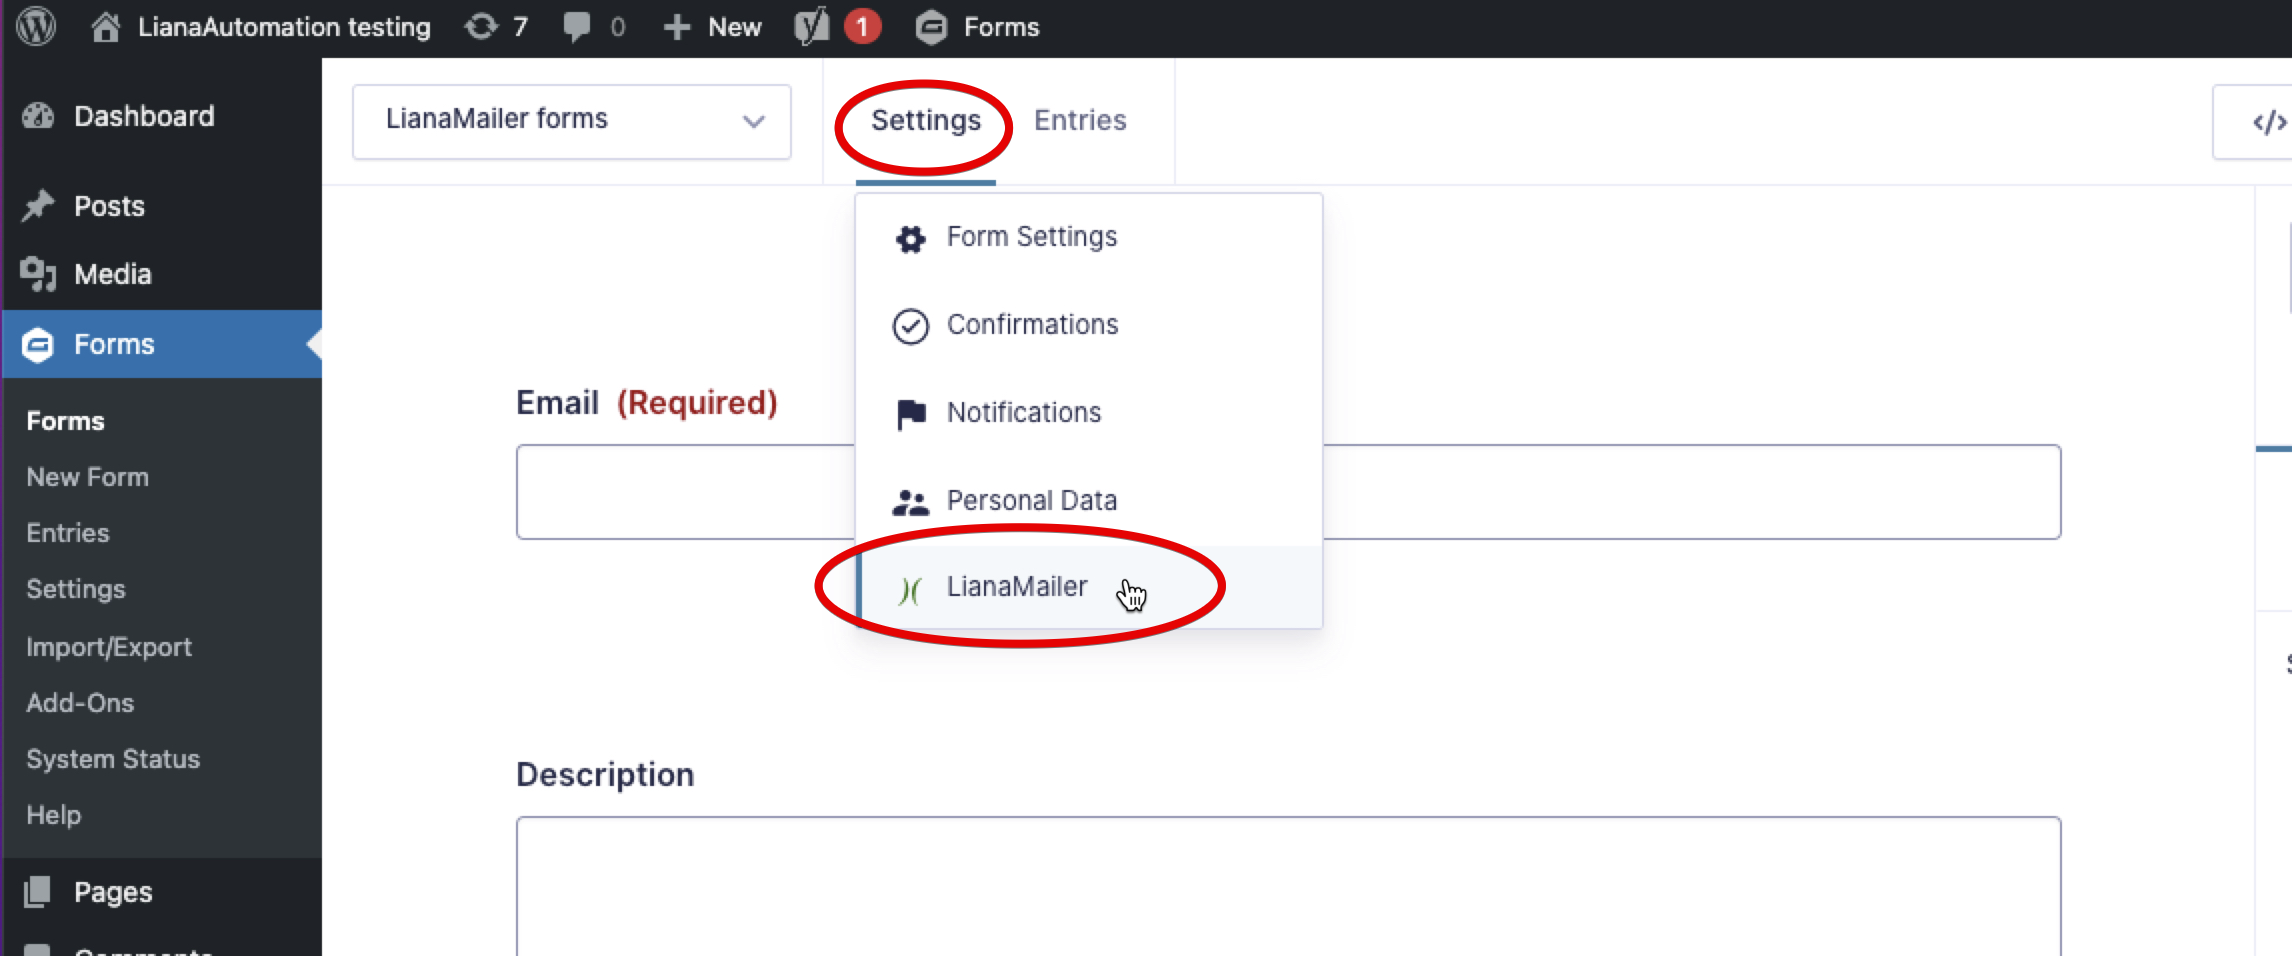
Task: Click the red notification badge 1
Action: [862, 27]
